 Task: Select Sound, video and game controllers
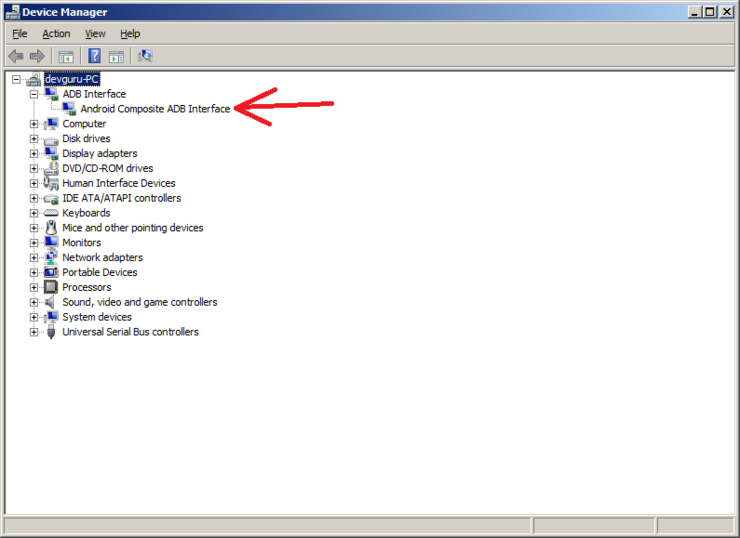(140, 302)
